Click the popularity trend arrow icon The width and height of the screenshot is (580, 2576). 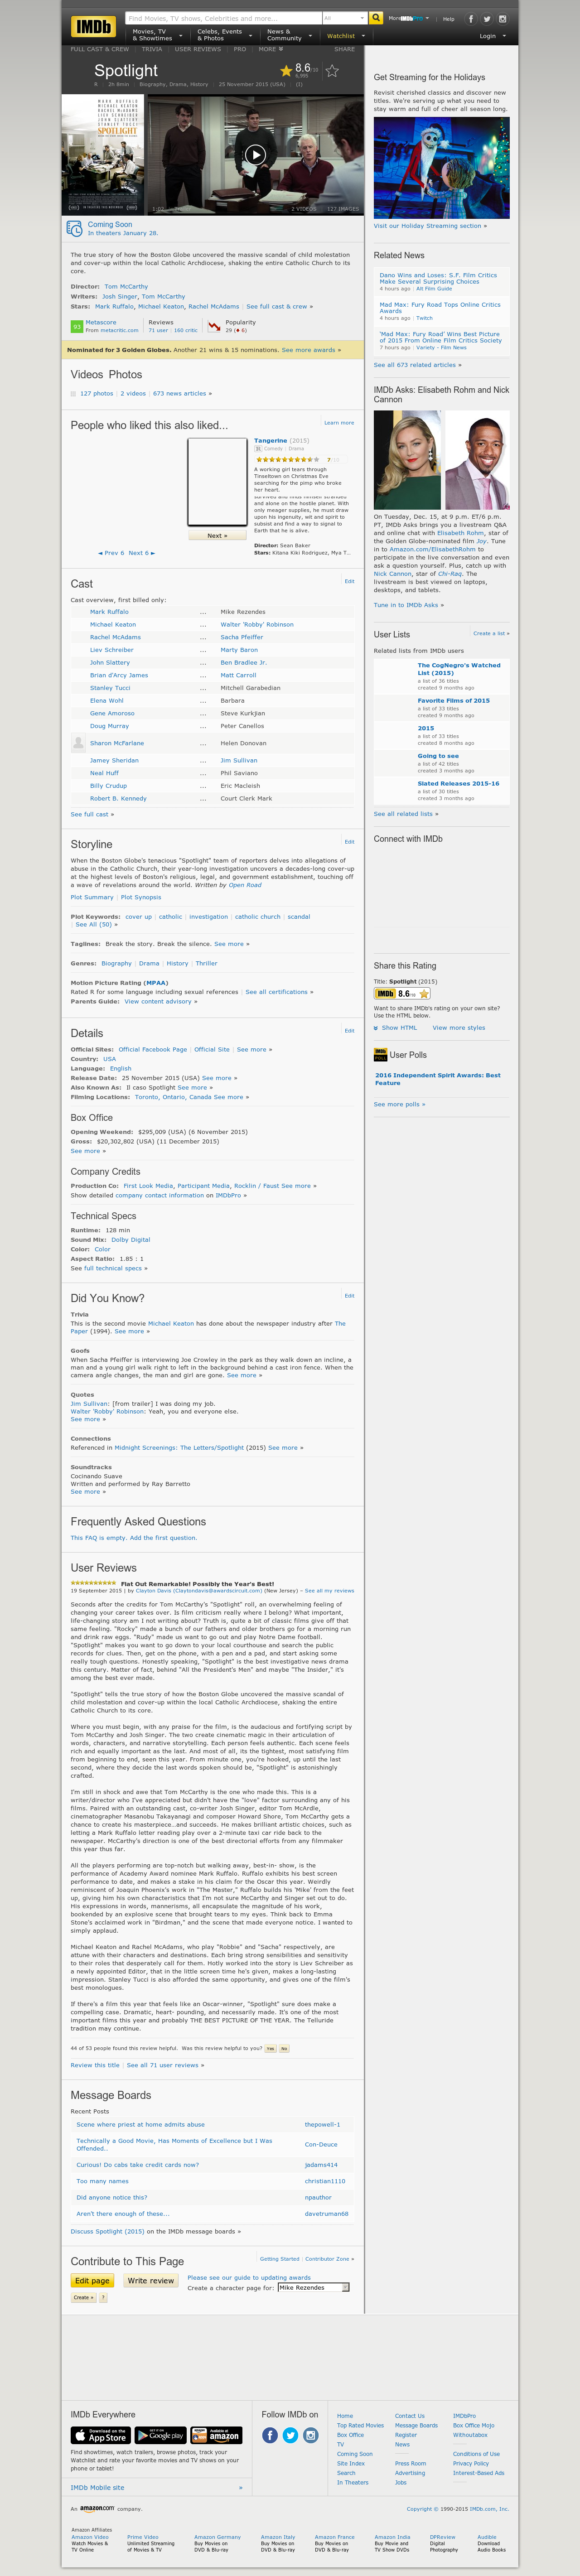(x=214, y=326)
